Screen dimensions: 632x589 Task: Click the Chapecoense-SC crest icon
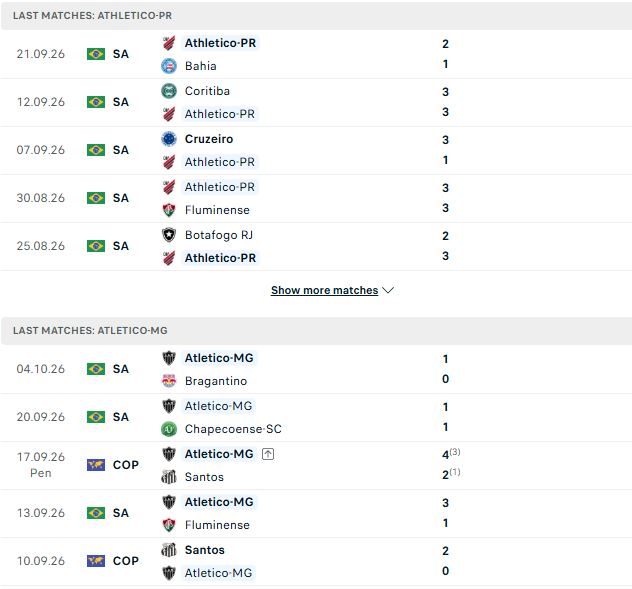[x=169, y=429]
